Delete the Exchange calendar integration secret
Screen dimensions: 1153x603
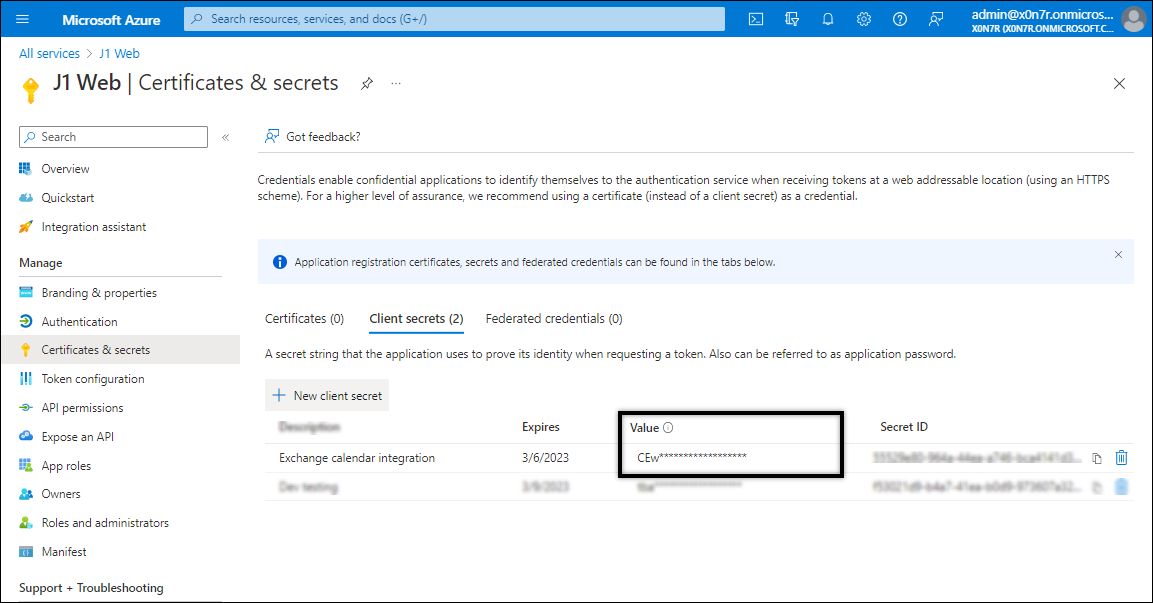coord(1122,458)
